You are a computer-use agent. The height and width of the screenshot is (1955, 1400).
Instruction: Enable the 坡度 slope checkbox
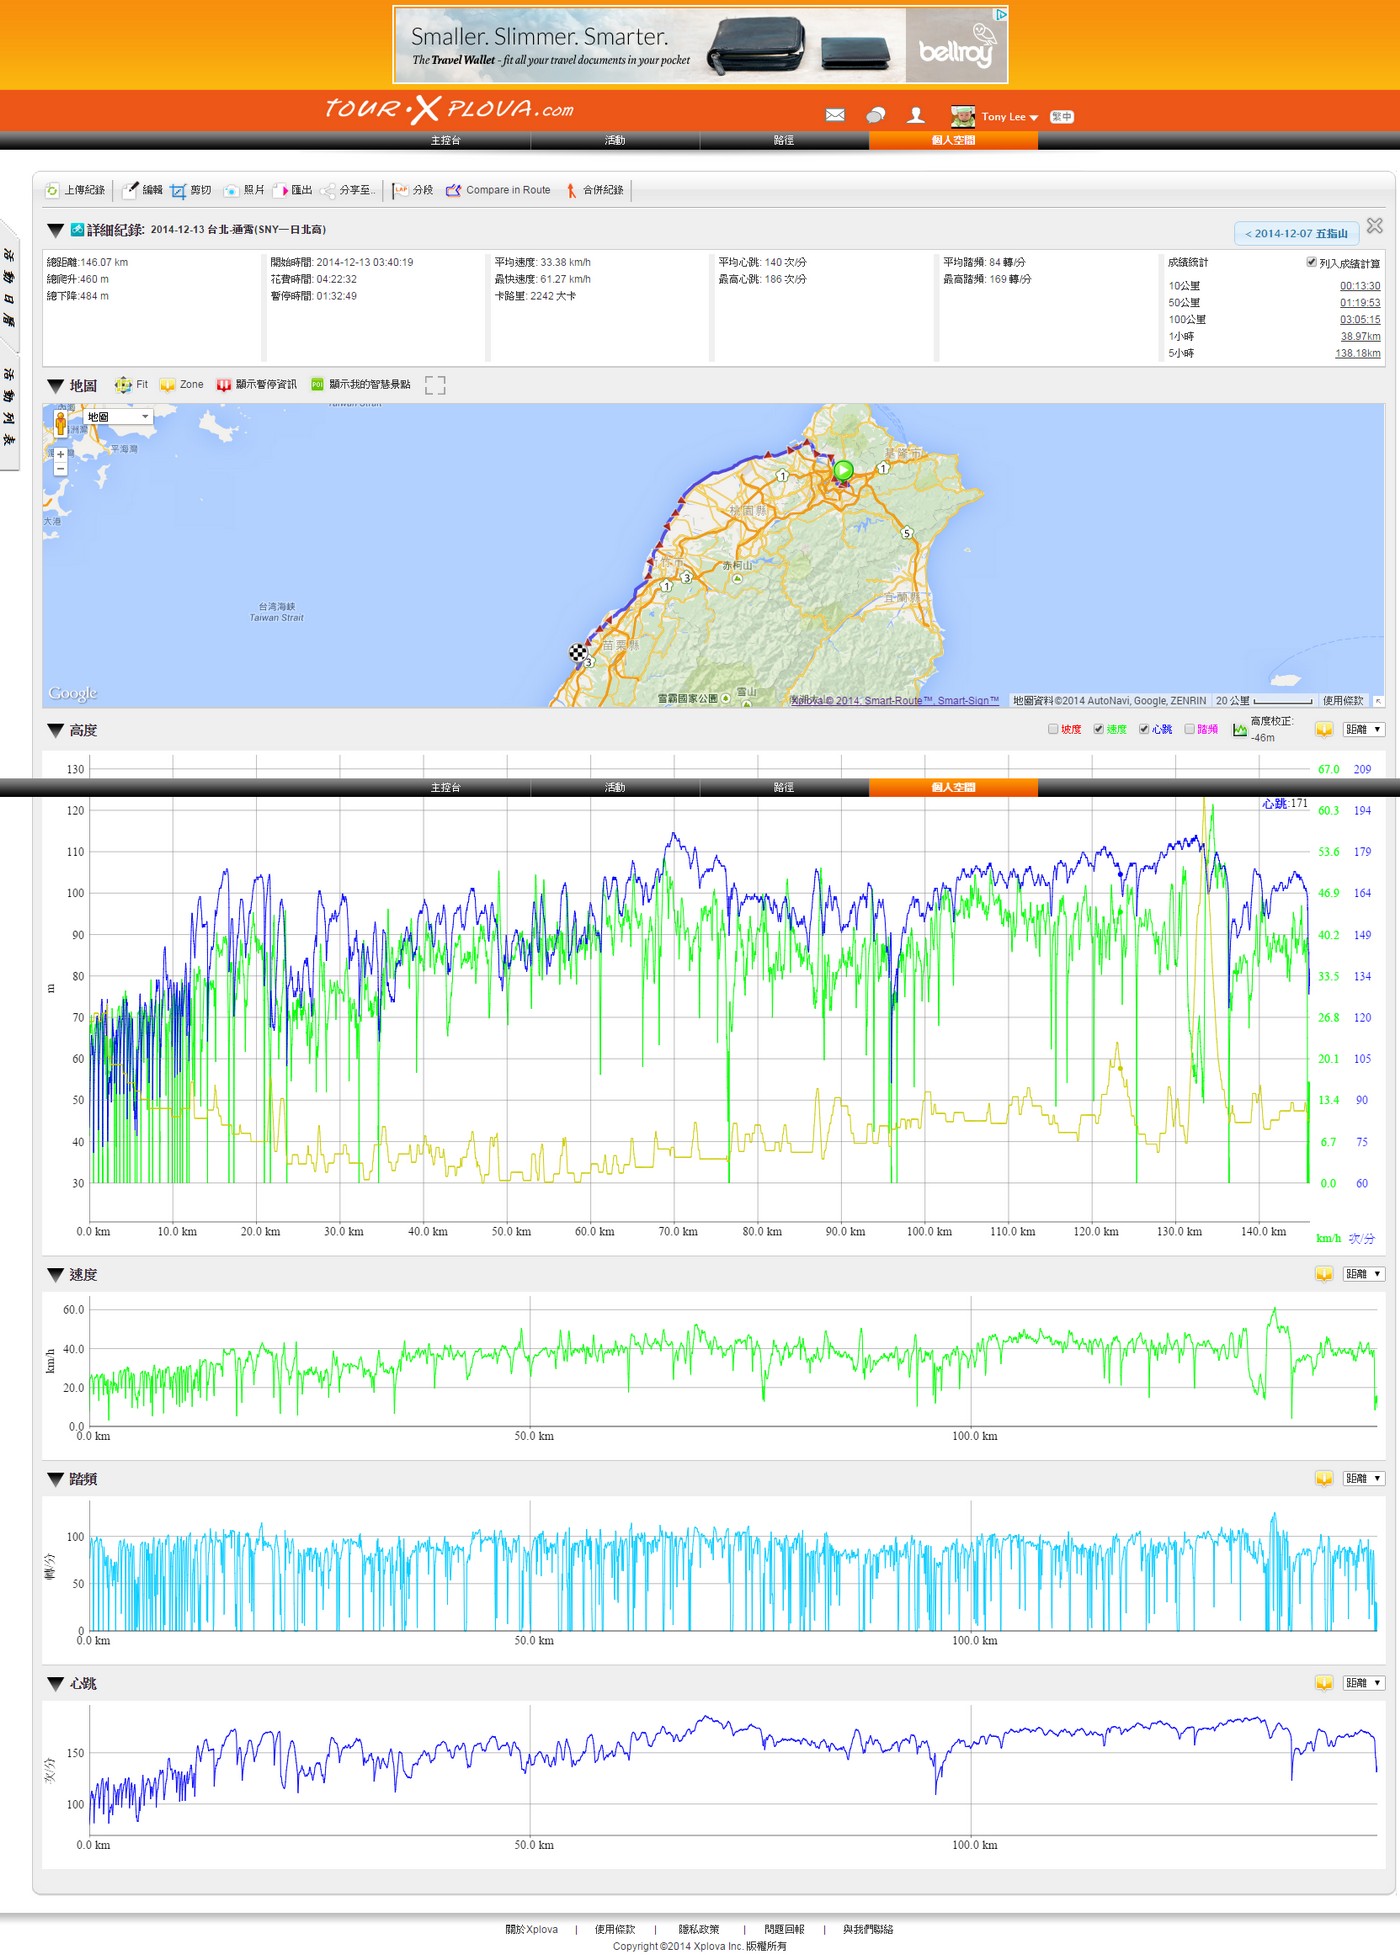pyautogui.click(x=1053, y=729)
